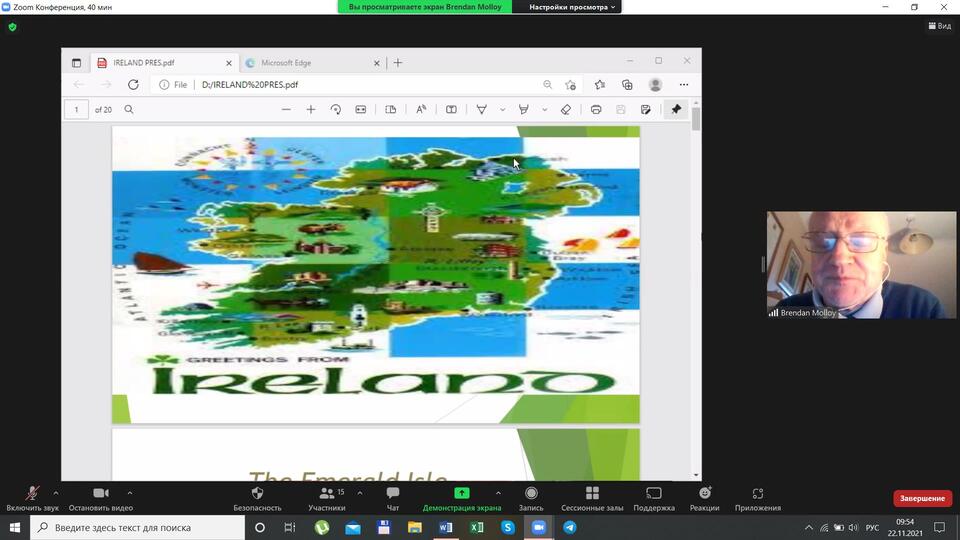Click PDF search magnifier icon
The image size is (960, 540).
[x=129, y=109]
